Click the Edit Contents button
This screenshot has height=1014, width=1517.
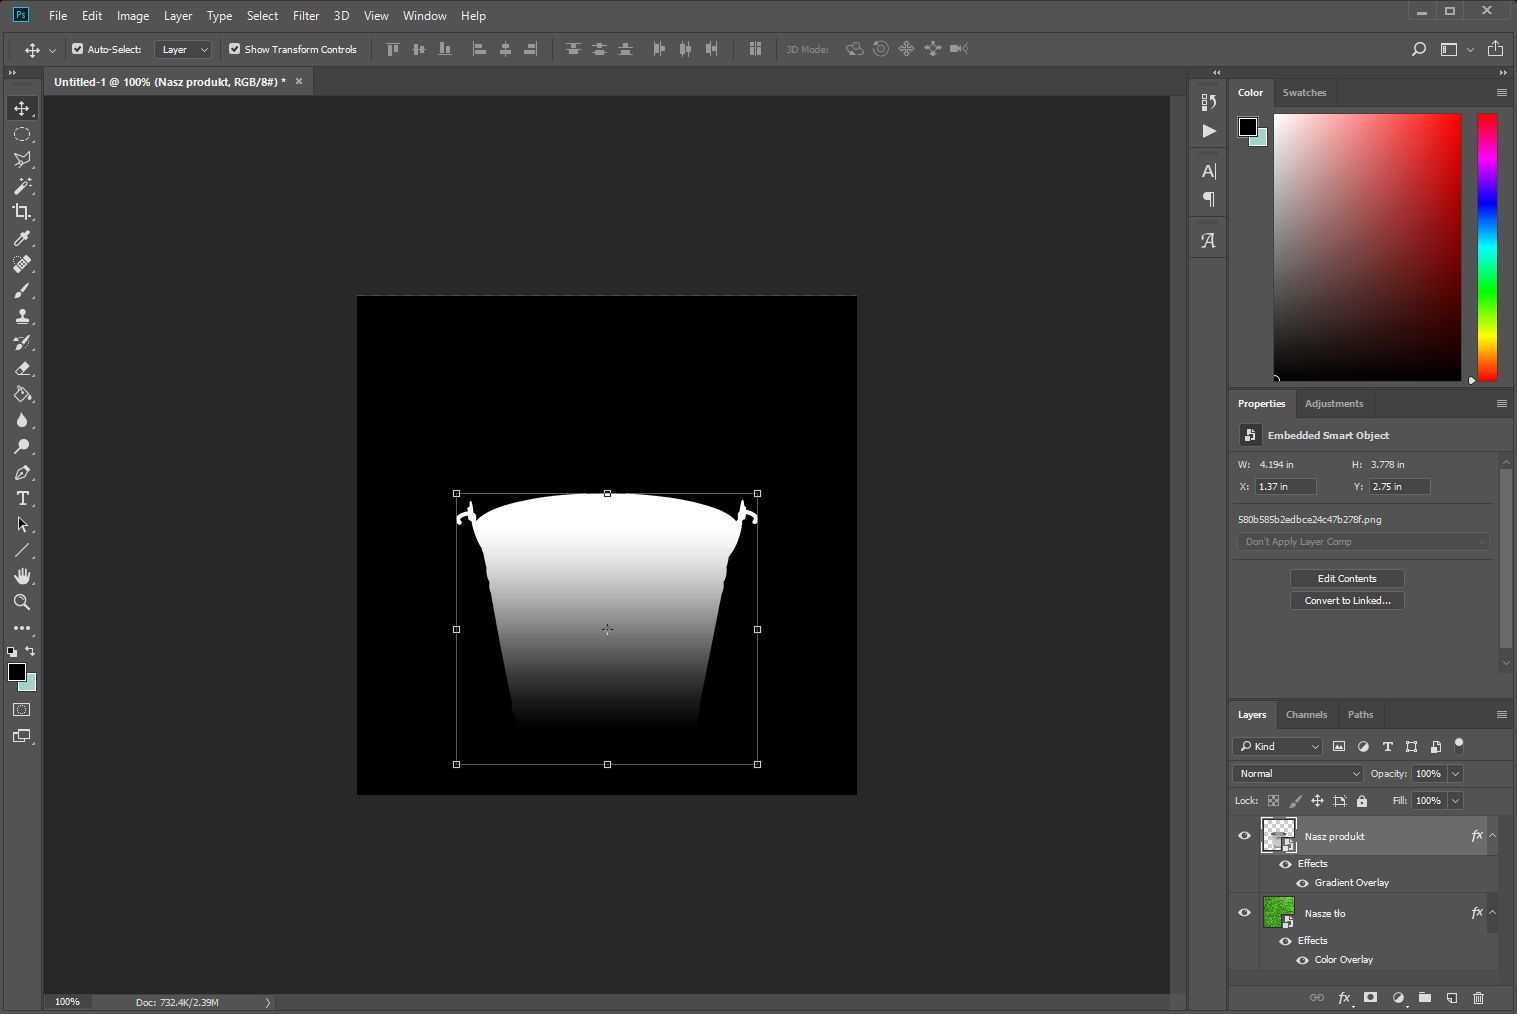tap(1347, 579)
